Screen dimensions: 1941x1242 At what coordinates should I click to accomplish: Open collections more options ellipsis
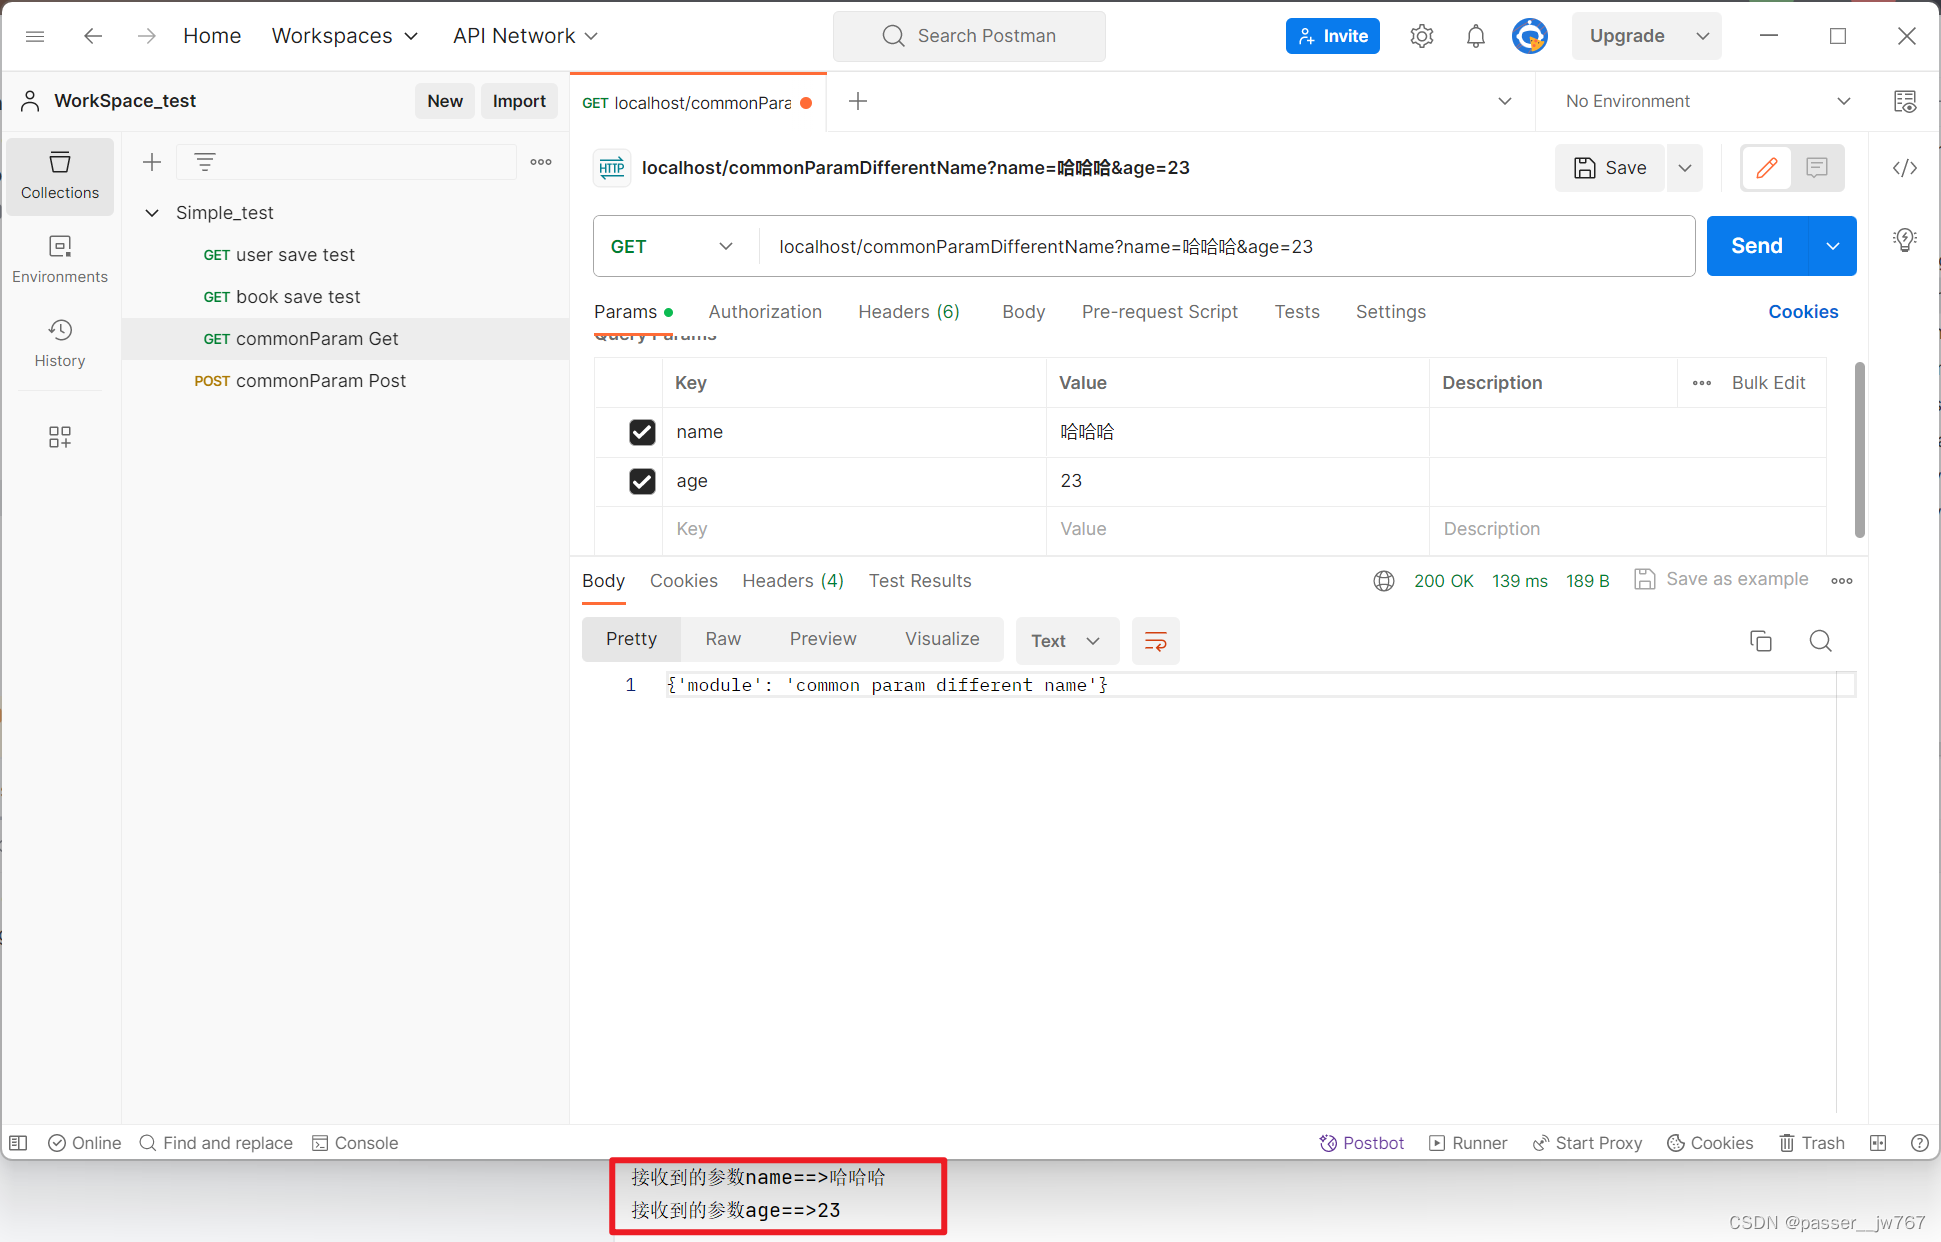point(541,162)
